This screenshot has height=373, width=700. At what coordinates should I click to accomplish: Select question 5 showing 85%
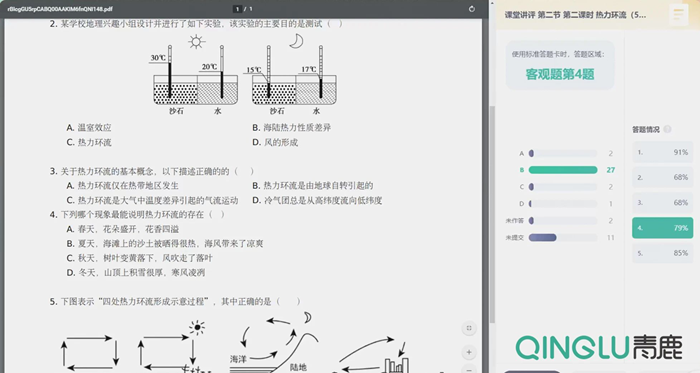click(x=662, y=253)
